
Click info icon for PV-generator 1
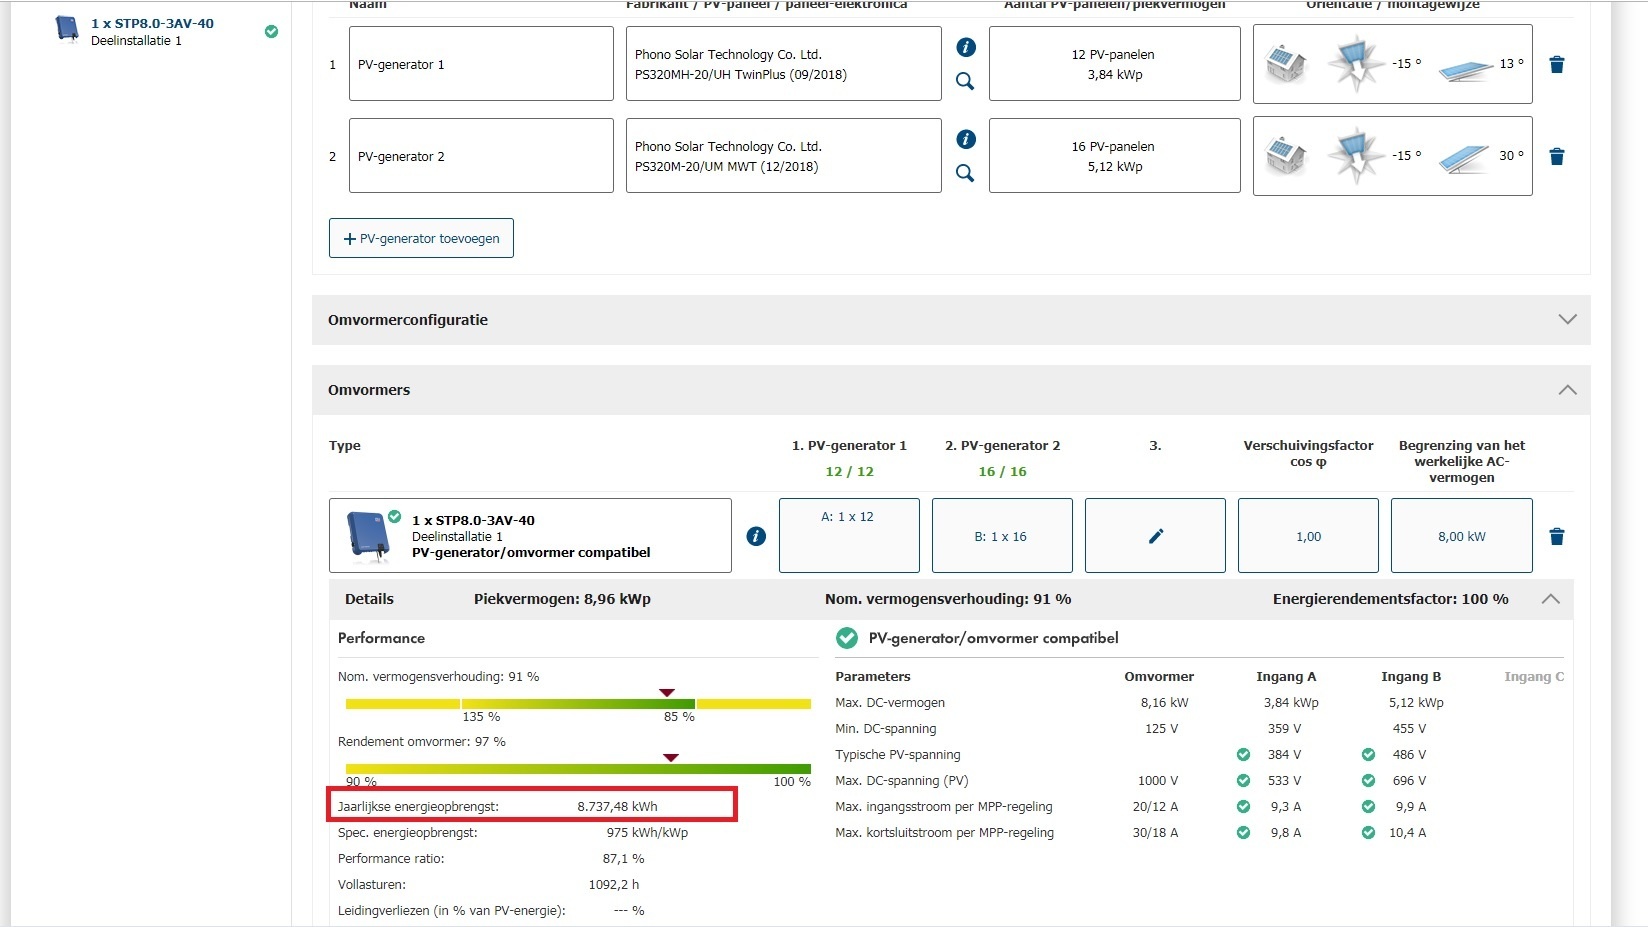click(x=965, y=47)
